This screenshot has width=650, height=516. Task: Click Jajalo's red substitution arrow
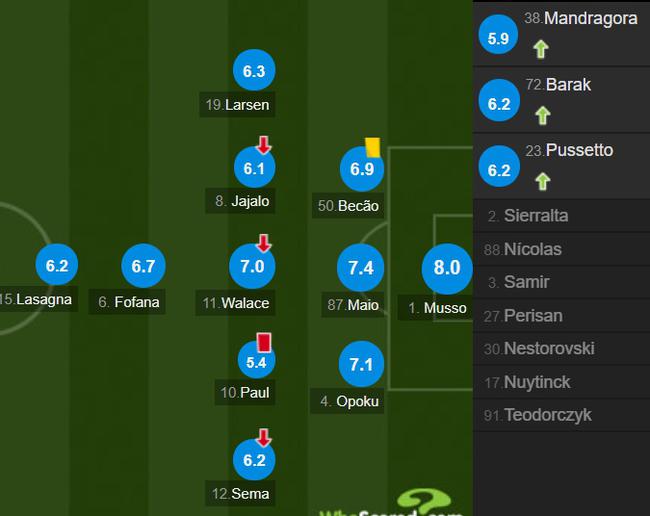pos(264,145)
